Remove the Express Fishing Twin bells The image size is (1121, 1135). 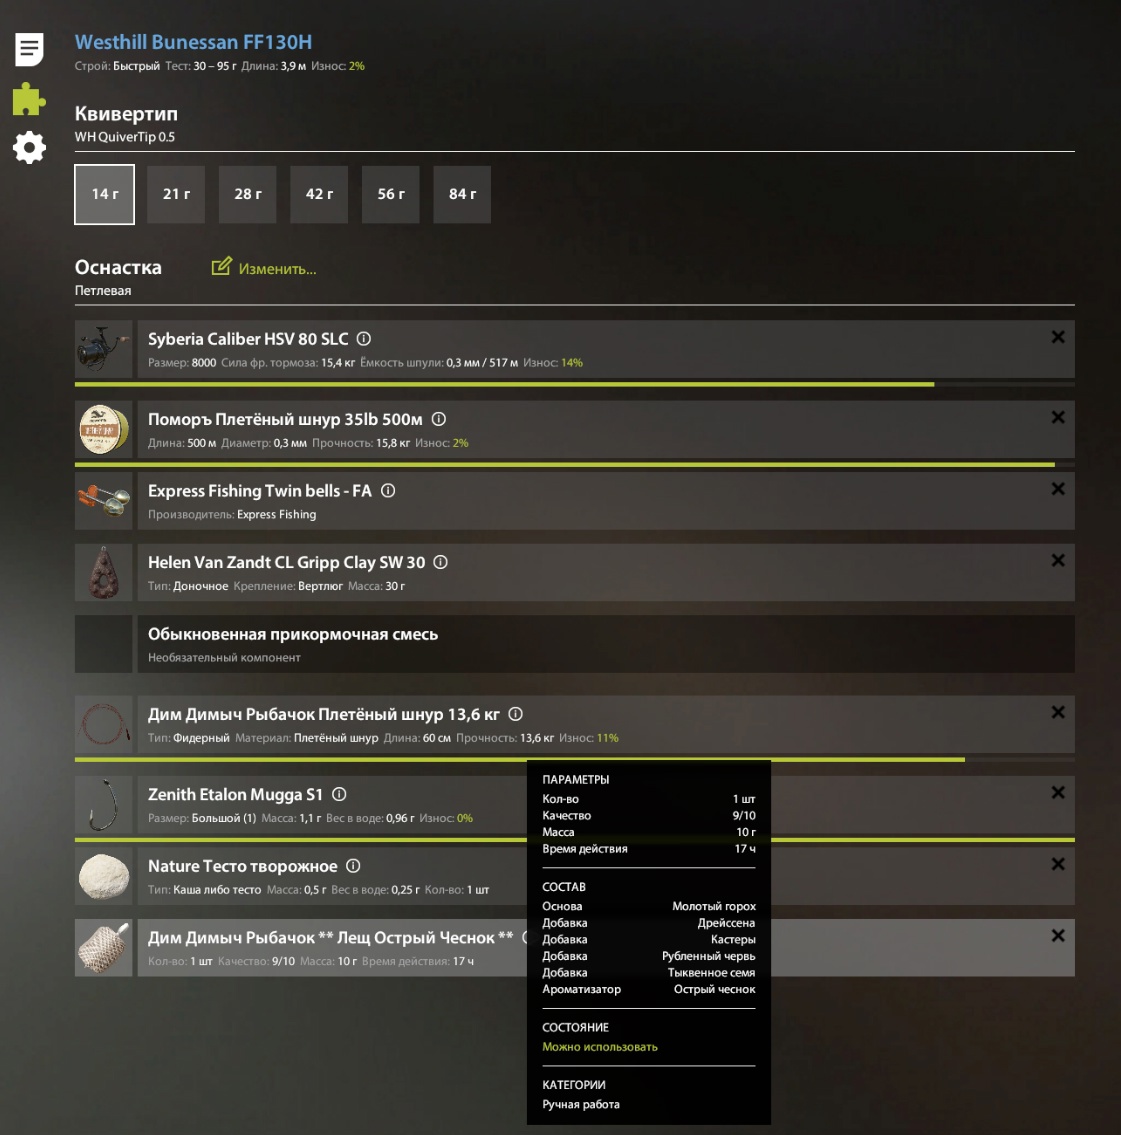[x=1058, y=489]
